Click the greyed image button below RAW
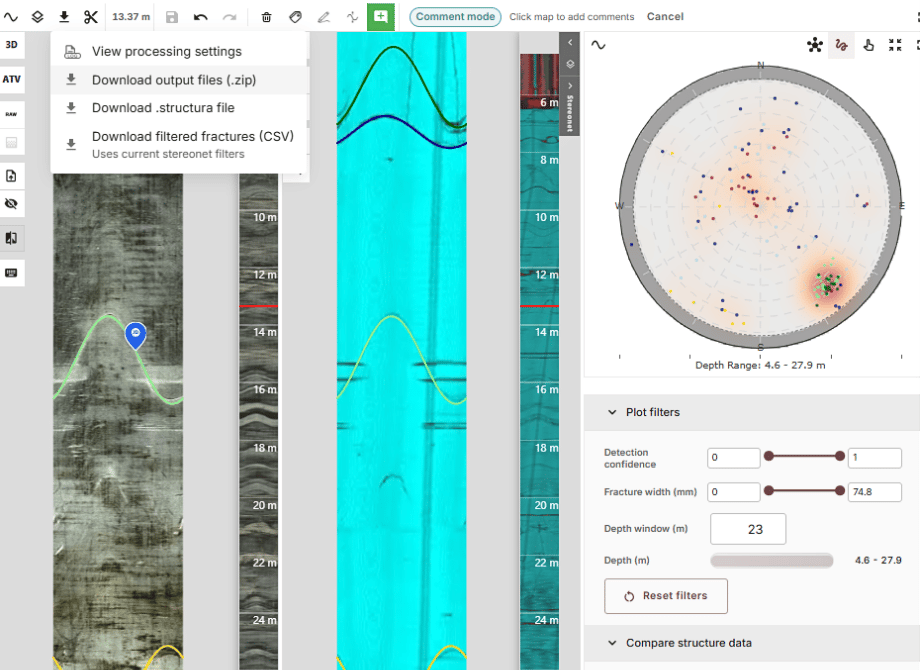 [11, 143]
